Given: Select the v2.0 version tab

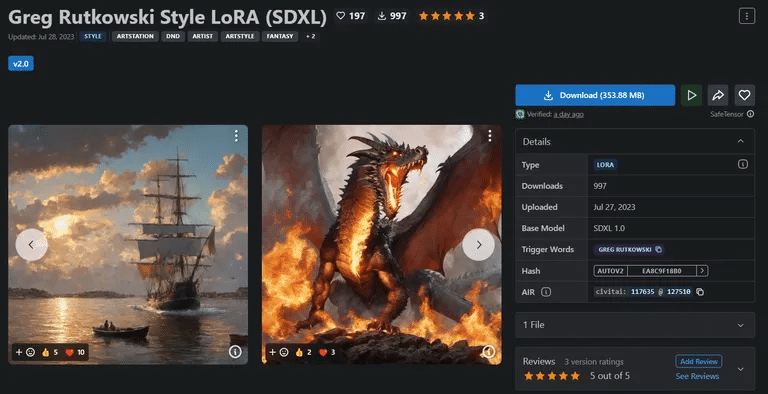Looking at the screenshot, I should coord(21,64).
